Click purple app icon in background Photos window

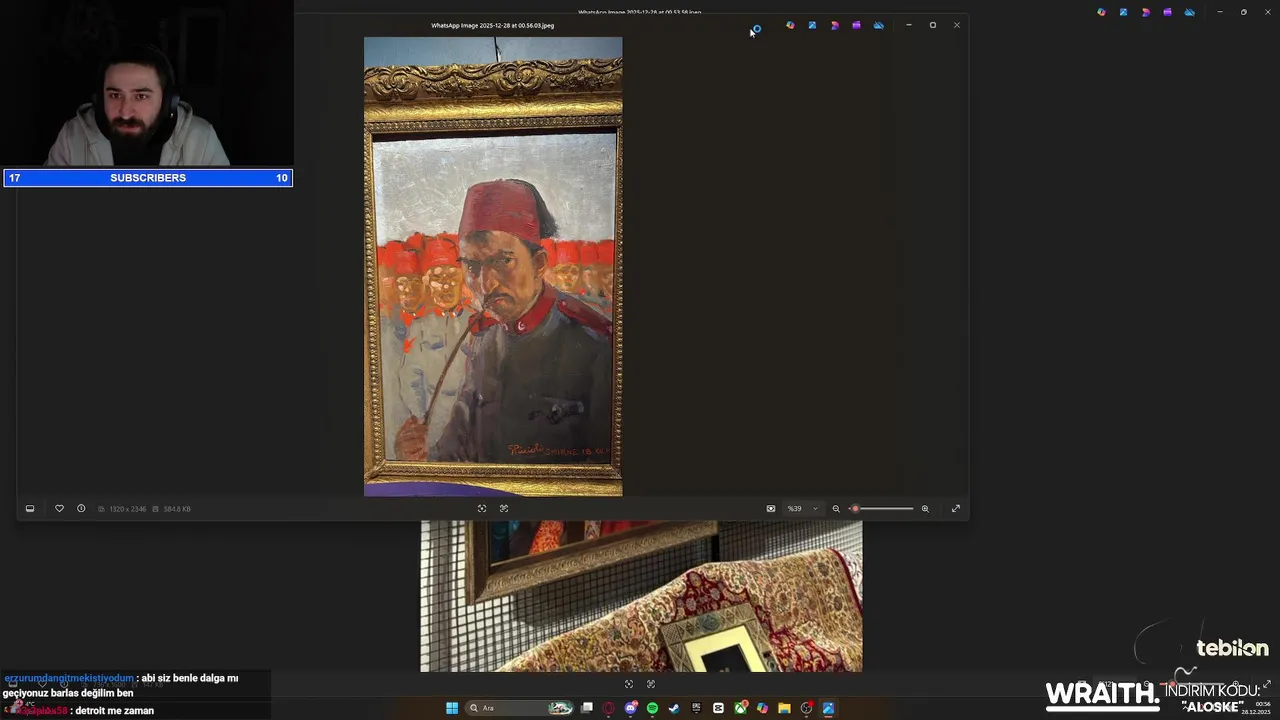point(1167,12)
